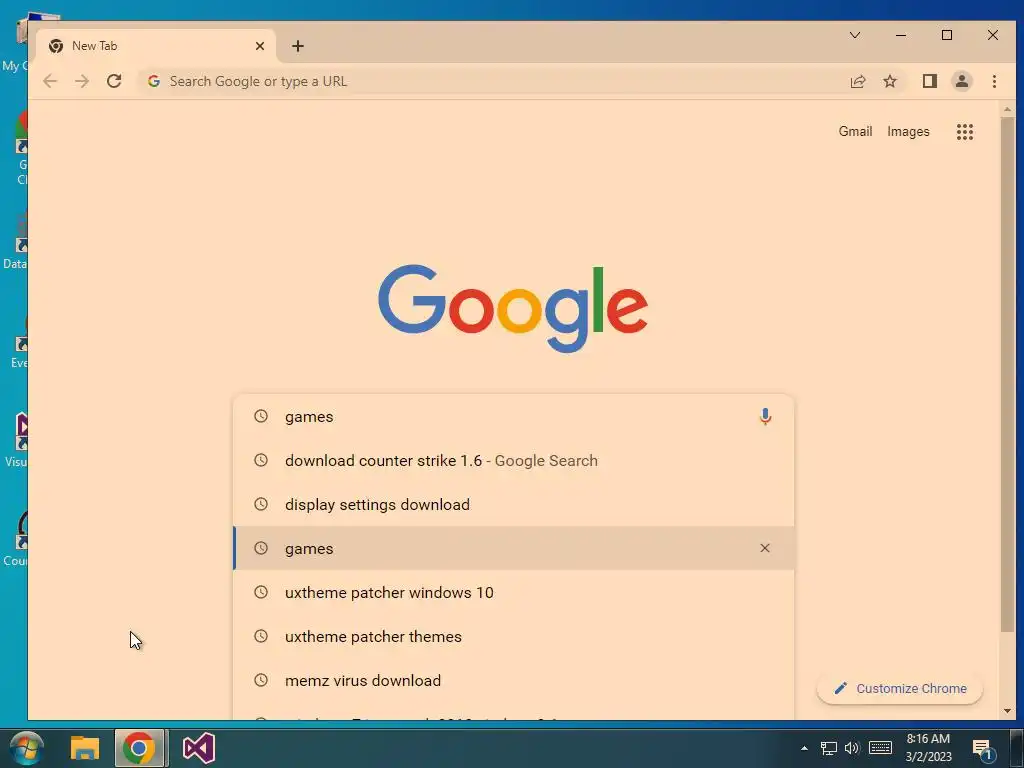1024x768 pixels.
Task: Click the browser forward arrow
Action: [82, 81]
